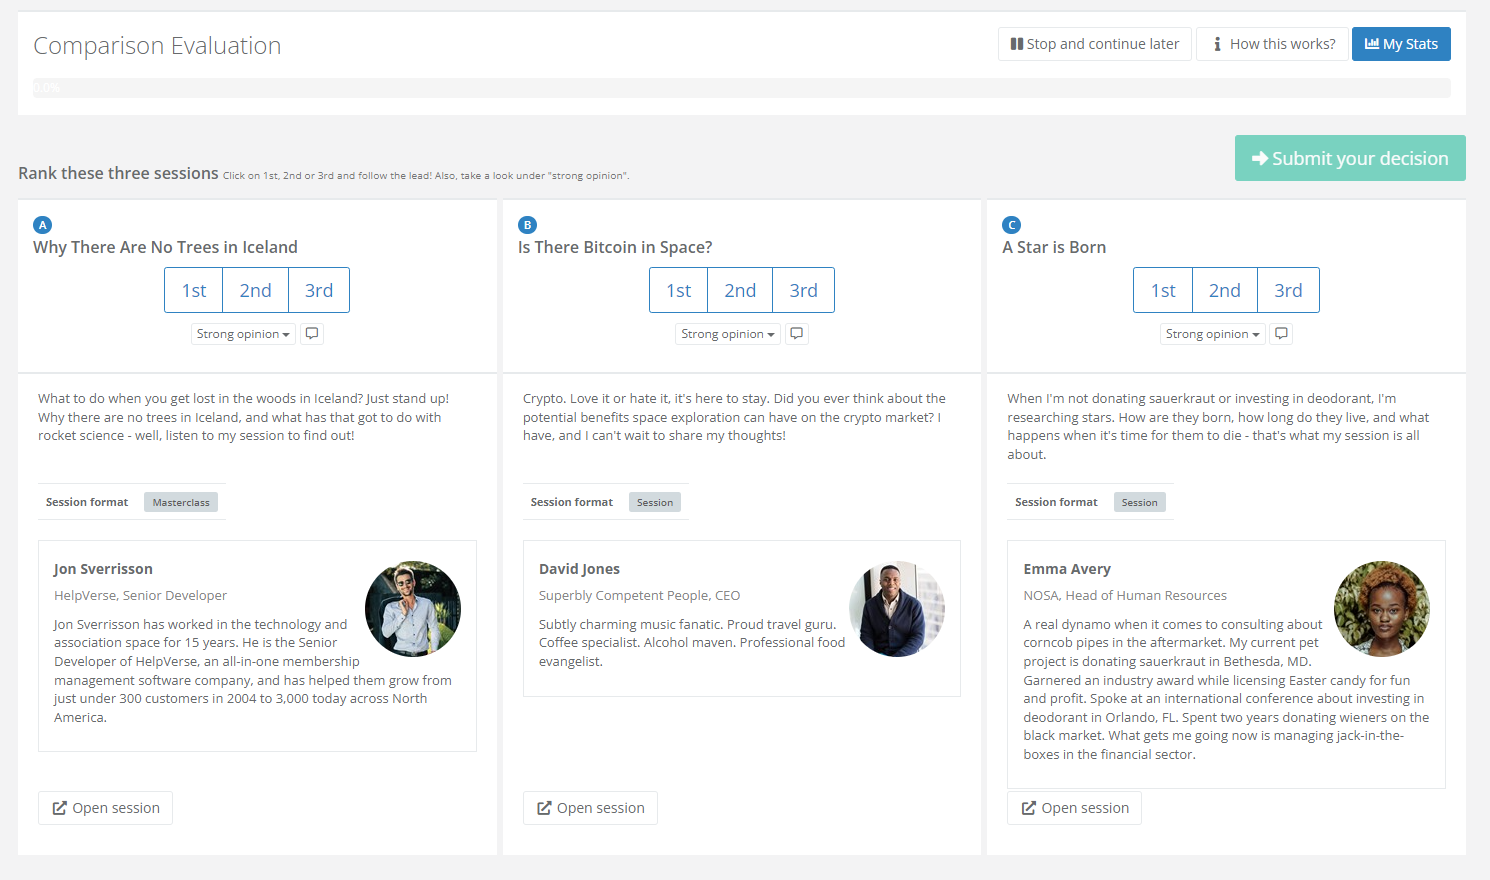Open My Stats chart button
The height and width of the screenshot is (880, 1490).
pyautogui.click(x=1400, y=44)
